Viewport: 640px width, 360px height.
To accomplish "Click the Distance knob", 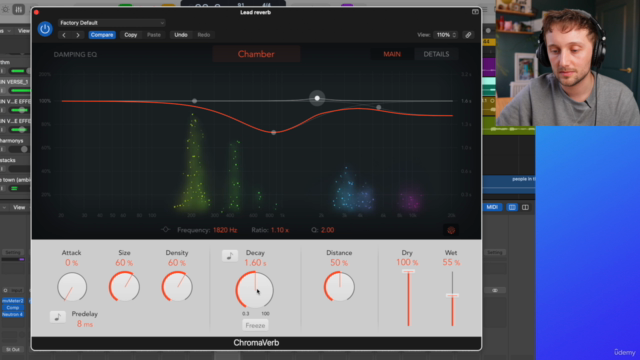I will pos(339,287).
